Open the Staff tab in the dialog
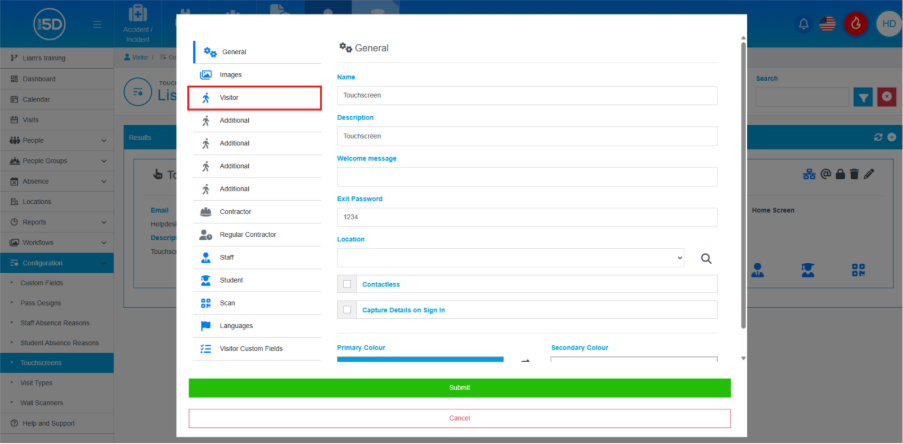Image resolution: width=903 pixels, height=444 pixels. point(257,257)
